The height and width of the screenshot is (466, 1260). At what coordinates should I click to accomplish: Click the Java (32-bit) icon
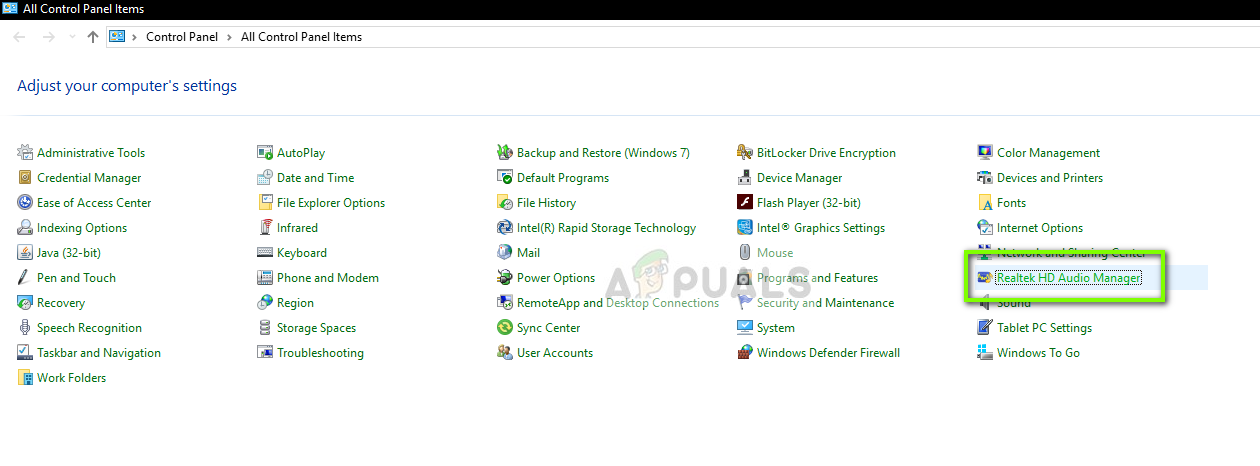25,252
